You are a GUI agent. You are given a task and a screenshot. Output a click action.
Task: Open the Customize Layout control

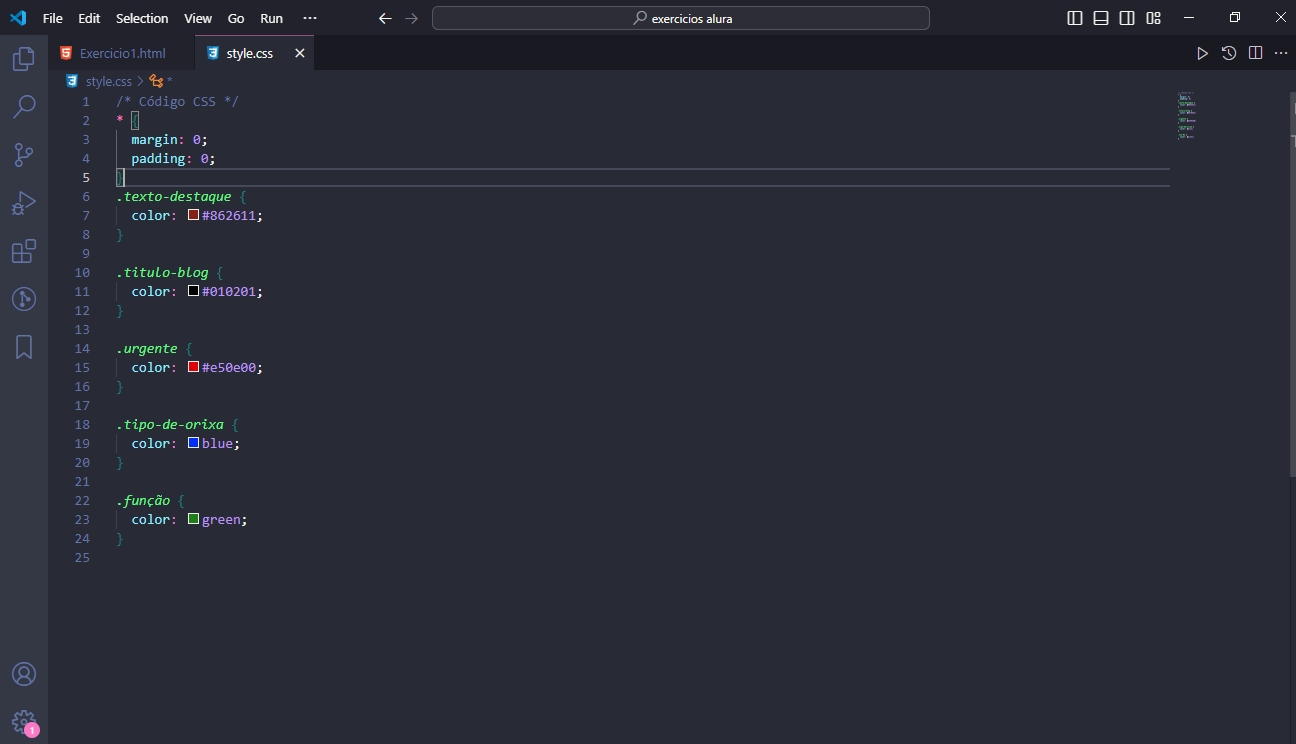[1153, 18]
